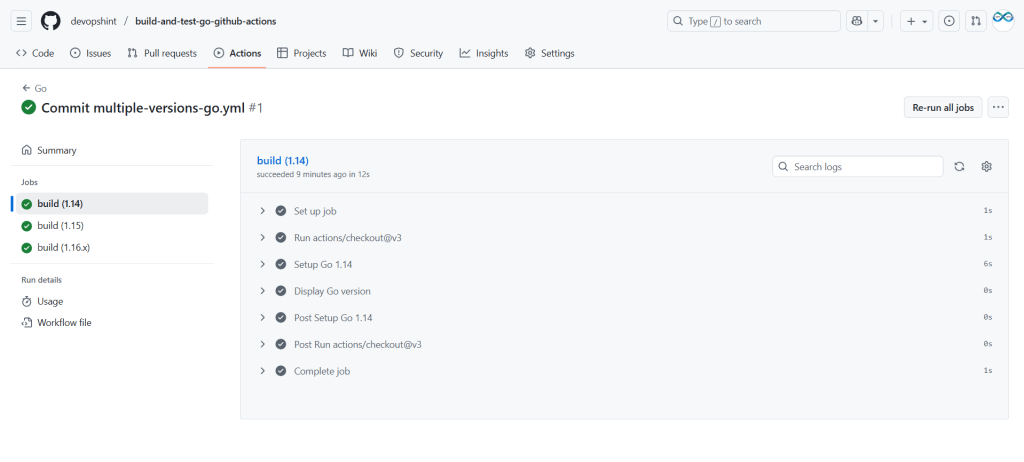The image size is (1024, 462).
Task: Open pull requests icon in top bar
Action: coord(976,21)
